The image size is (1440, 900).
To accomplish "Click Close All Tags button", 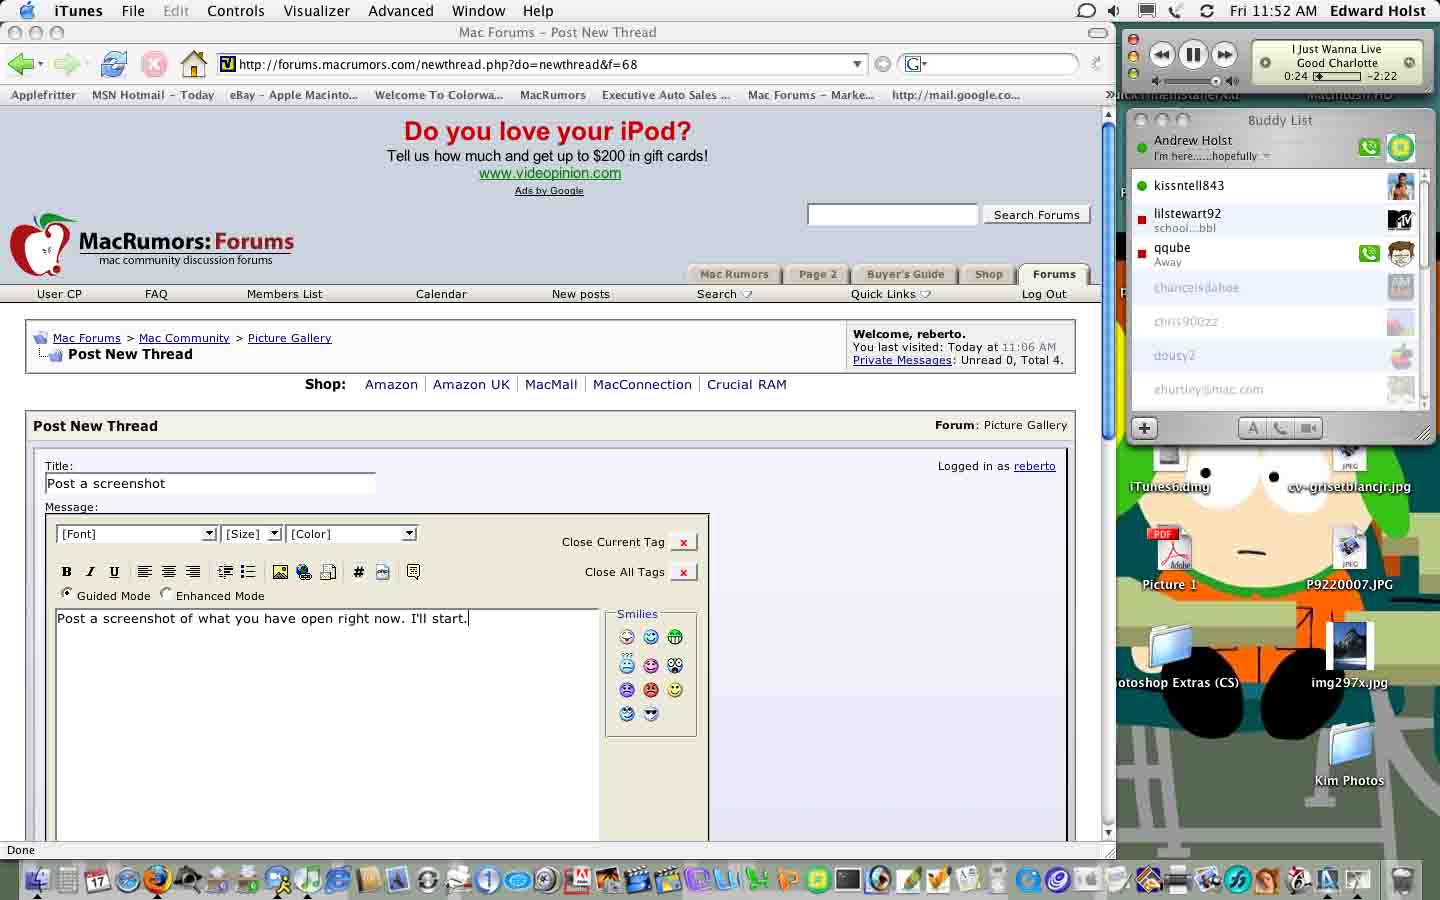I will 683,572.
